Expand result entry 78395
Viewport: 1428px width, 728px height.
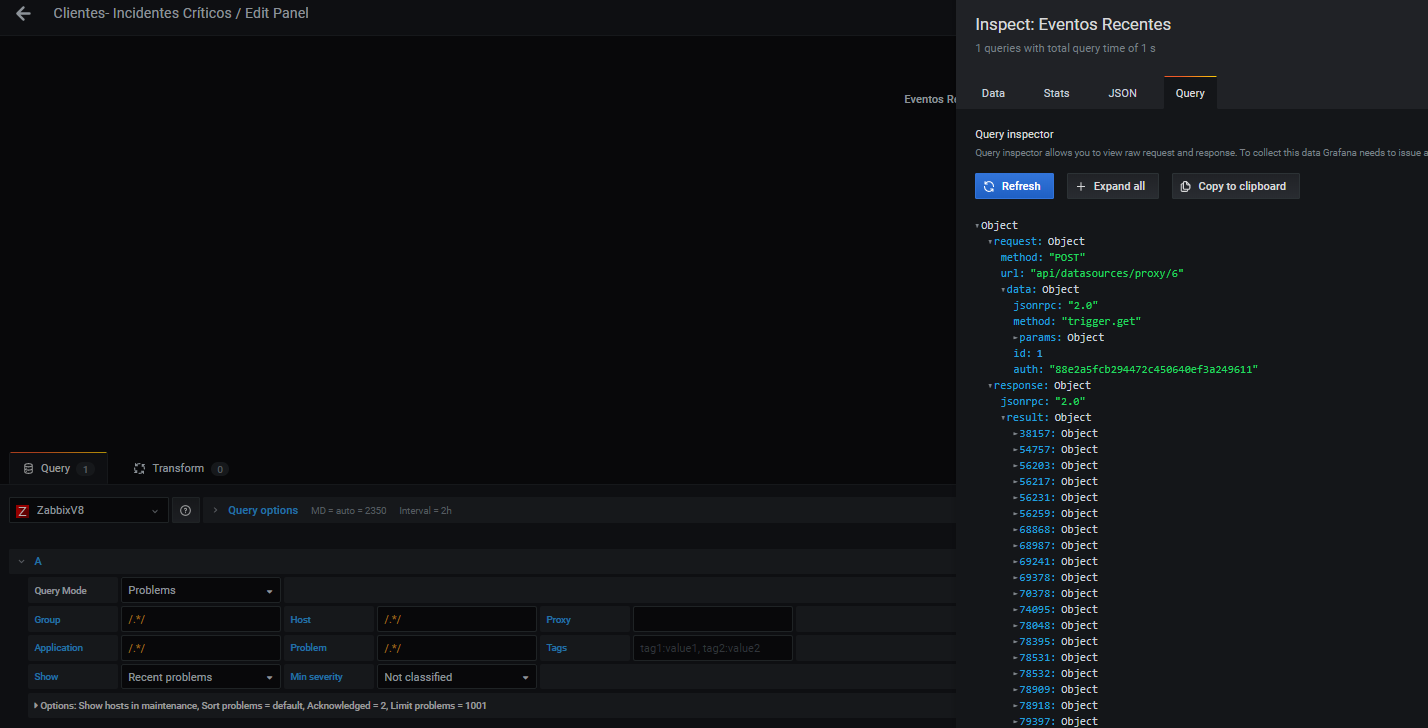click(x=1016, y=642)
